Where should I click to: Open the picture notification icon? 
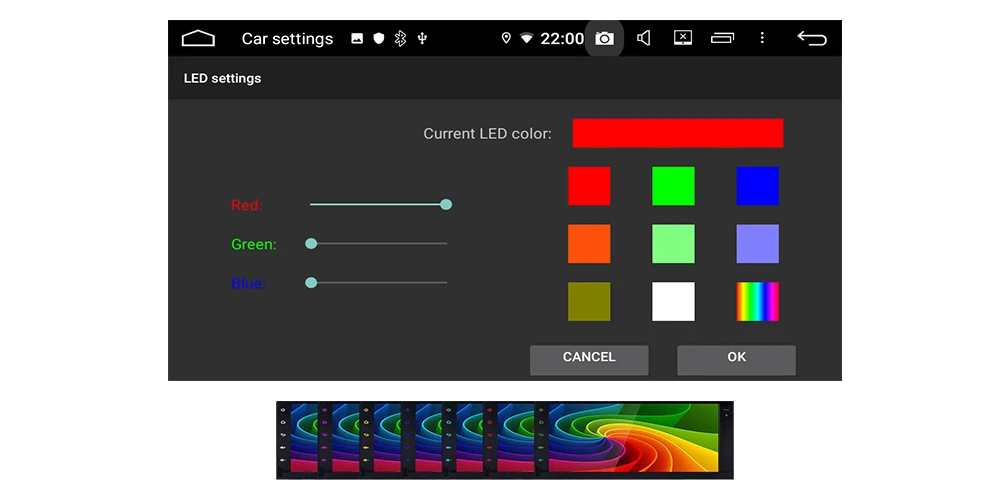pyautogui.click(x=357, y=38)
